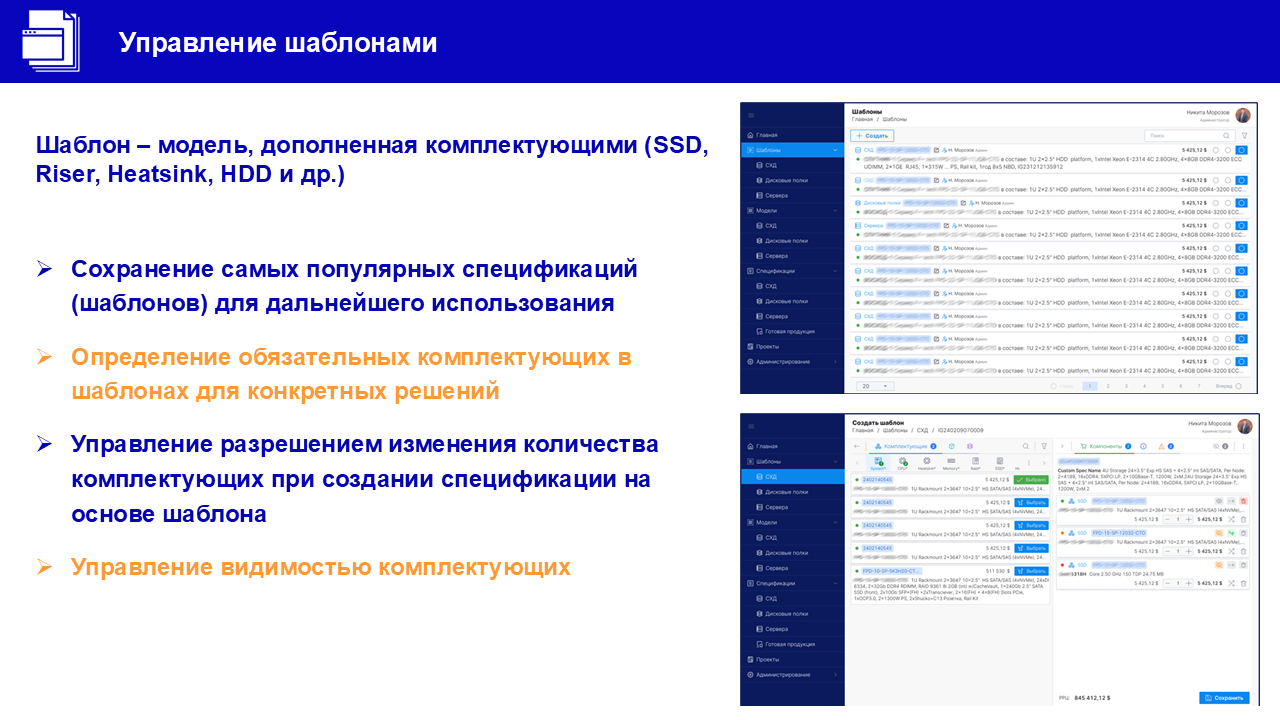Increase quantity with plus in FPD-15-SP-12032-CTO row

[1188, 551]
